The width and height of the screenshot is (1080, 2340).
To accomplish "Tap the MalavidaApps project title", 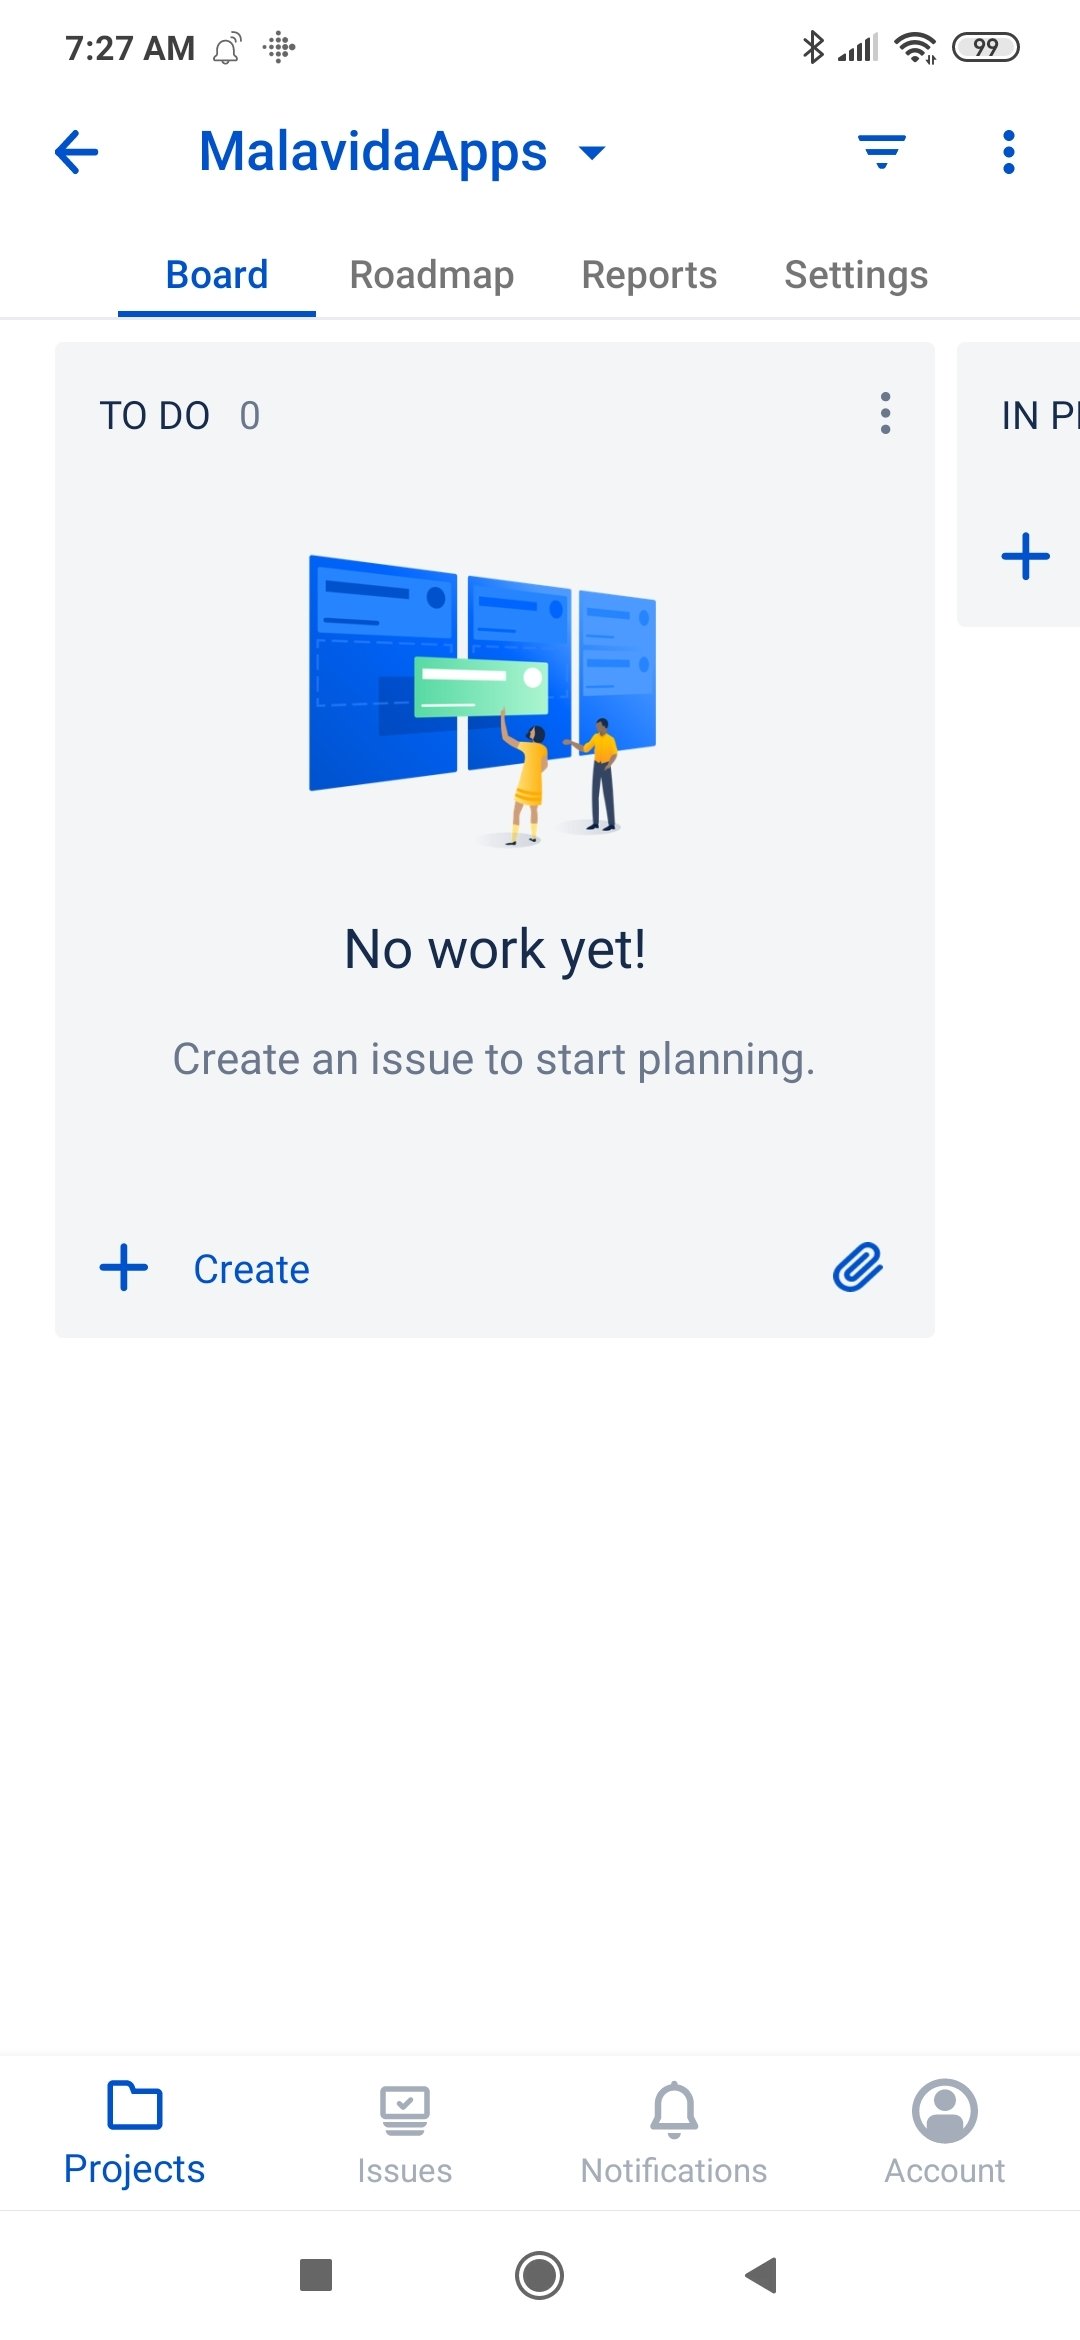I will tap(373, 152).
